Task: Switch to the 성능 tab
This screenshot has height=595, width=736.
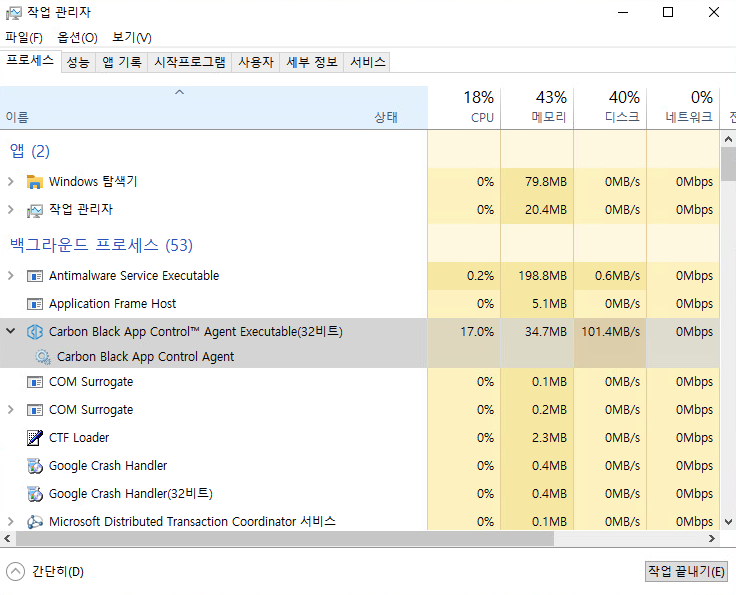Action: coord(78,62)
